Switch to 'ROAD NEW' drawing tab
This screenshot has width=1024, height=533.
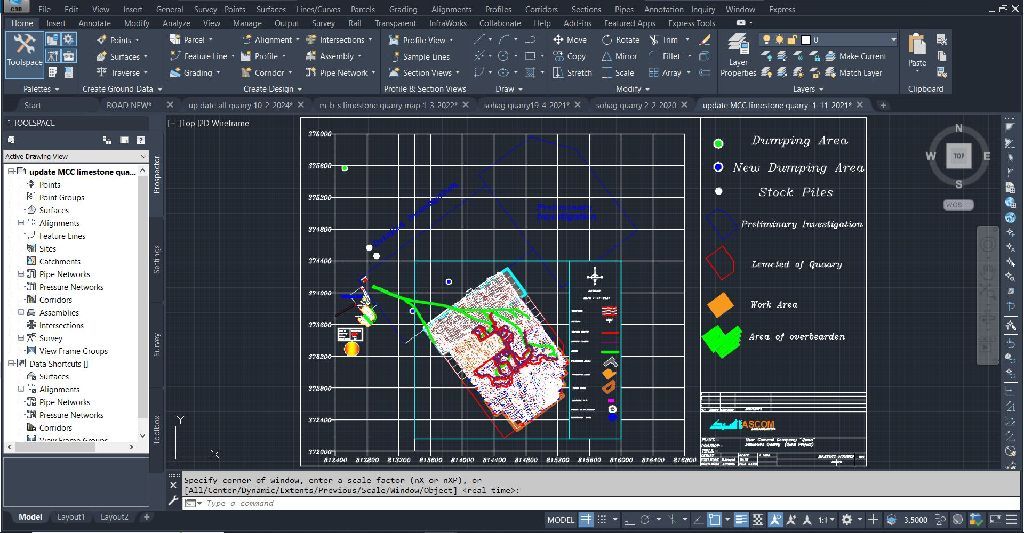point(128,105)
